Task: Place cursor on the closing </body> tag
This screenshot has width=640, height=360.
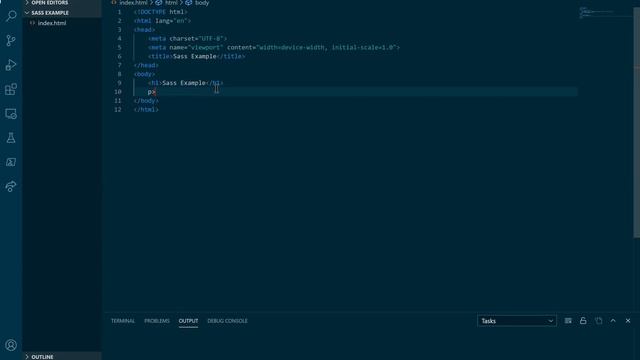Action: (146, 101)
